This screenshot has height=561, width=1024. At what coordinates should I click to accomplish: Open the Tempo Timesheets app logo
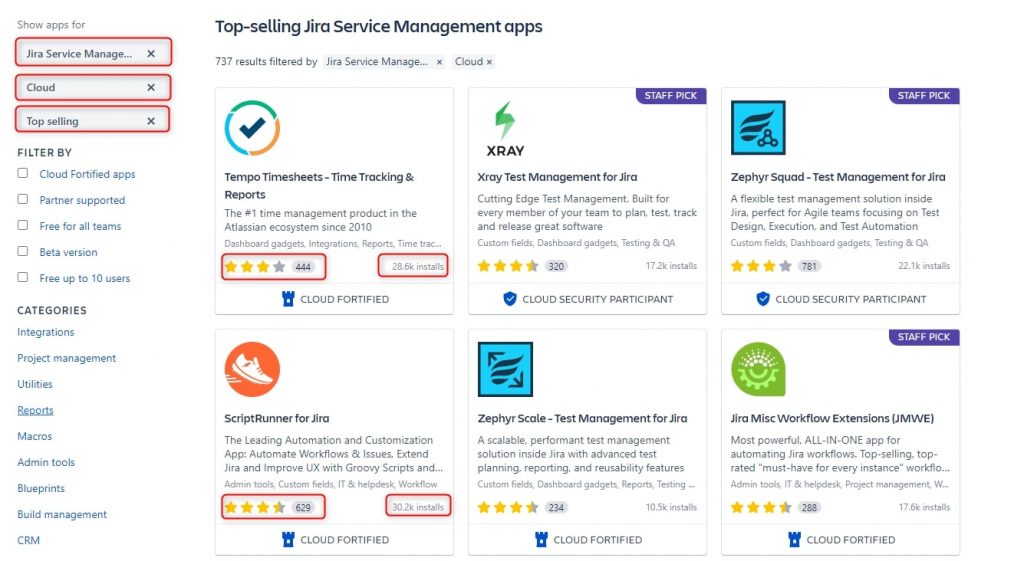252,128
